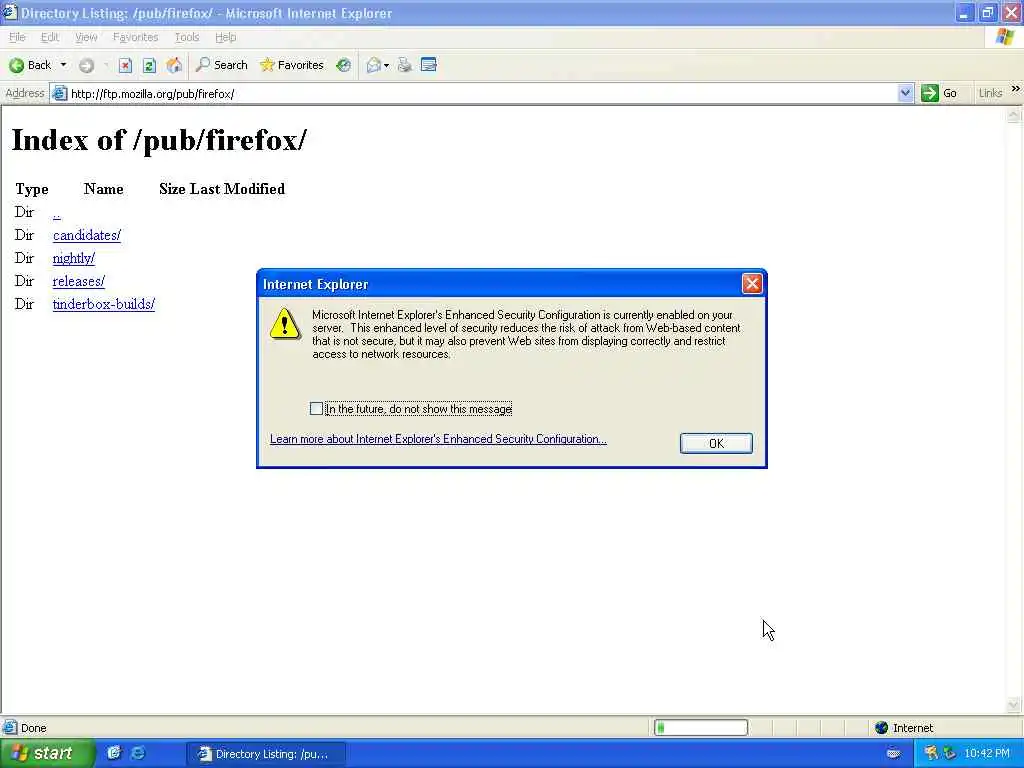Open the Favorites star button
The width and height of the screenshot is (1024, 768).
[x=291, y=65]
